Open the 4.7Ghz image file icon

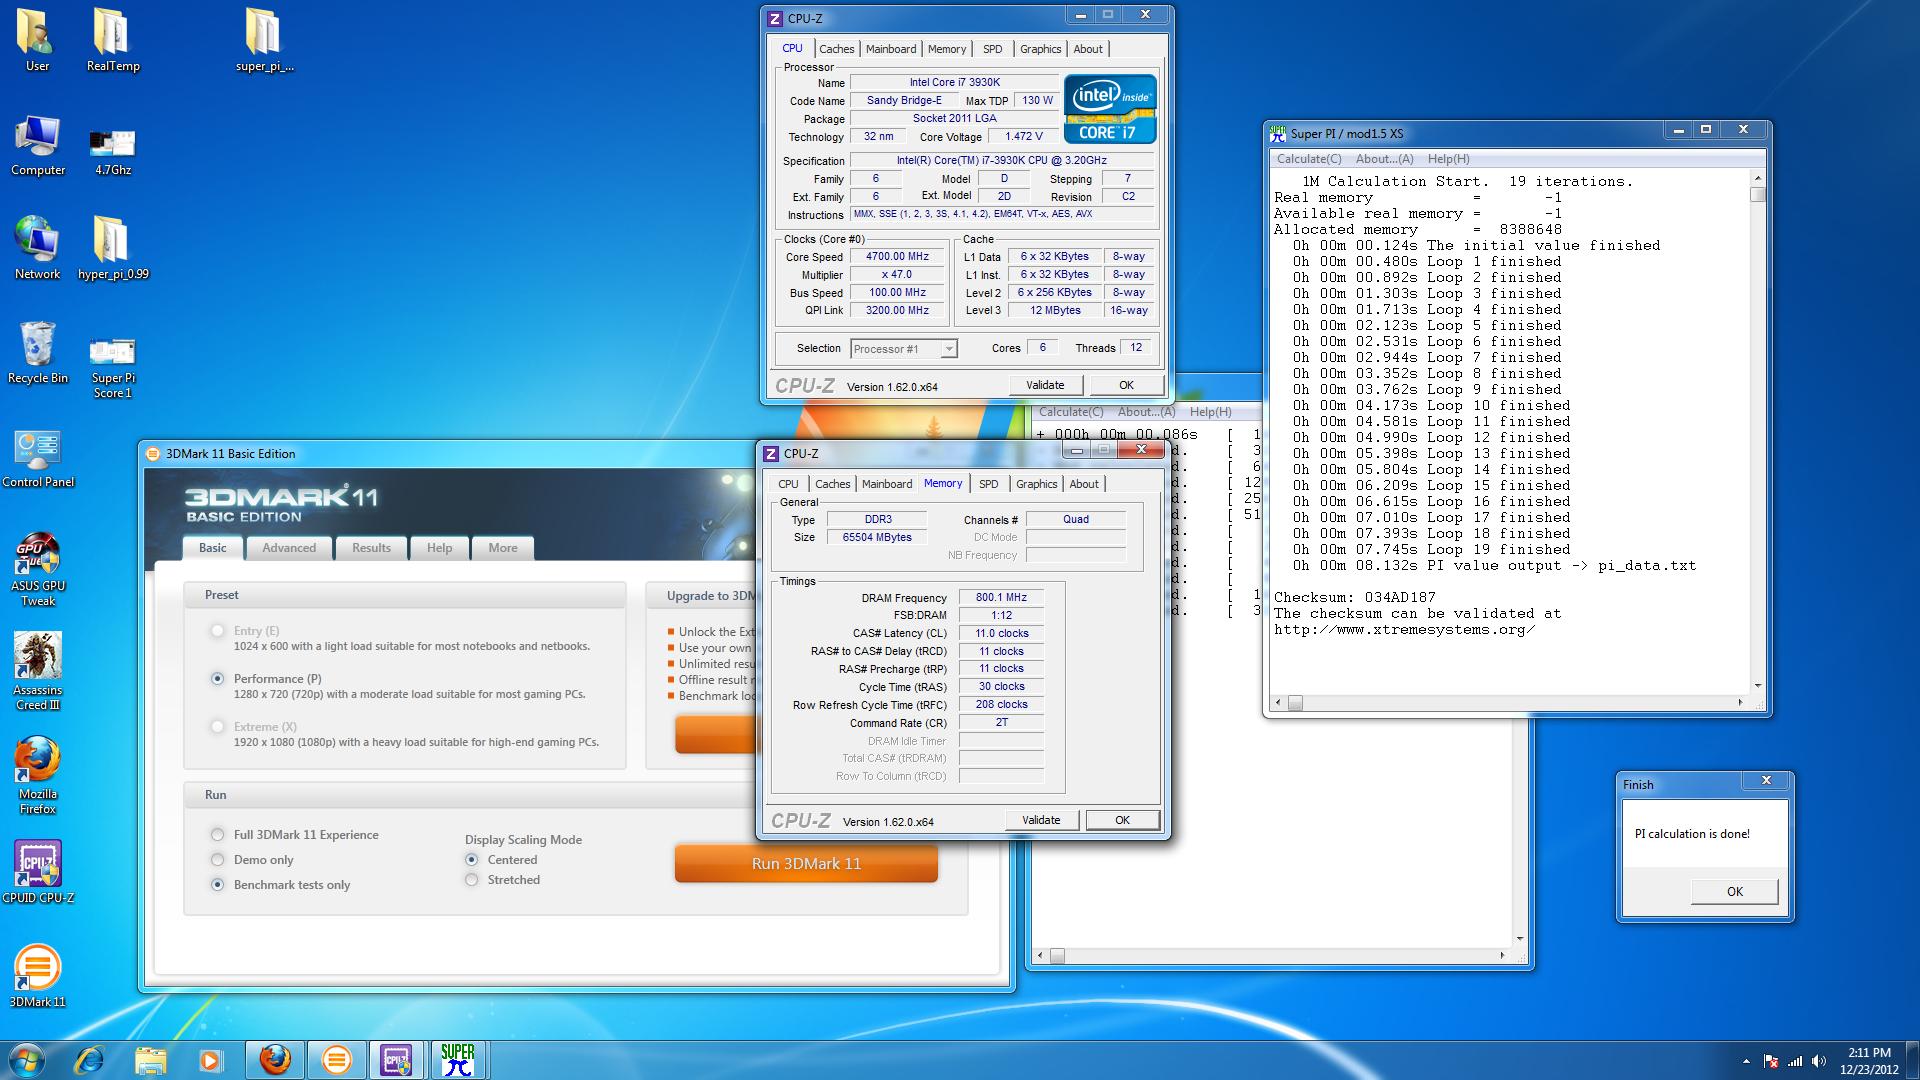[x=113, y=150]
